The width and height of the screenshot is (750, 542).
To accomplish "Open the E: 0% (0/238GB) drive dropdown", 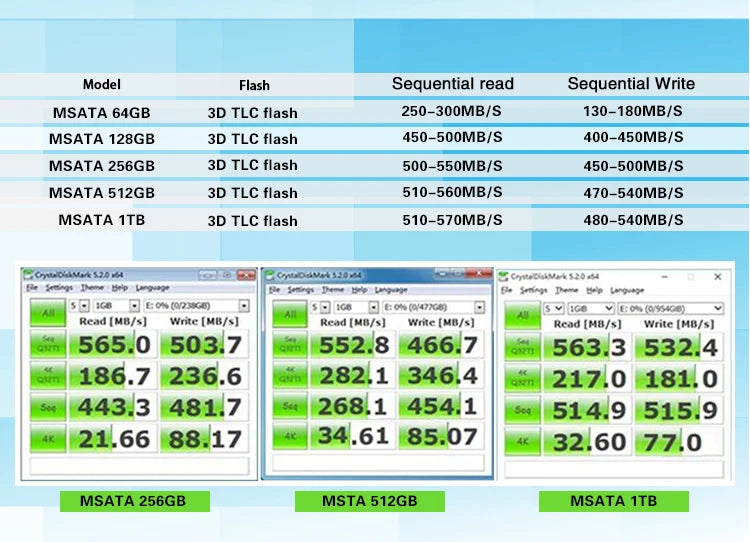I will pos(196,306).
